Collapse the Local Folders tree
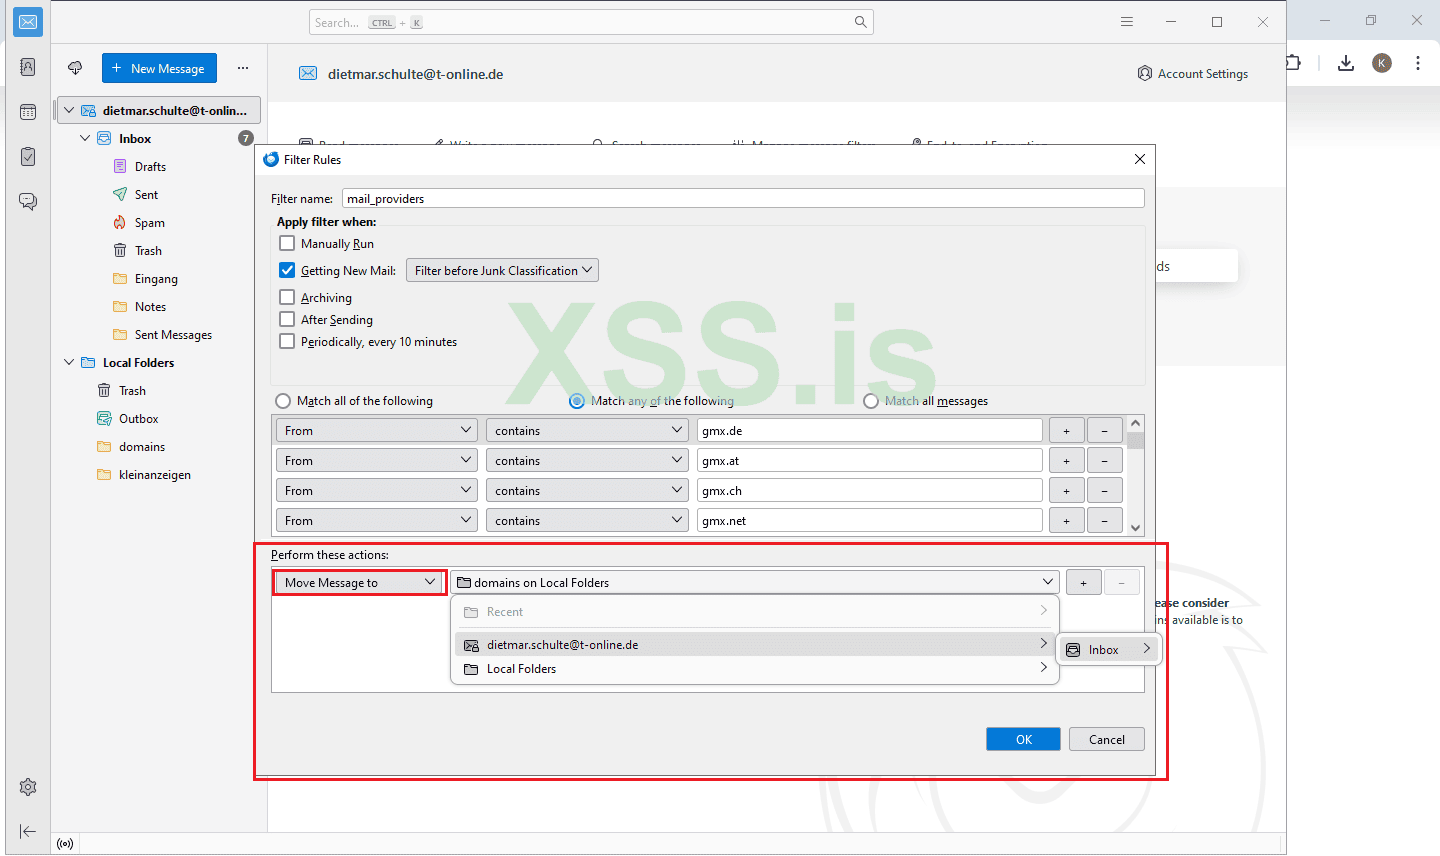This screenshot has width=1440, height=856. coord(69,363)
